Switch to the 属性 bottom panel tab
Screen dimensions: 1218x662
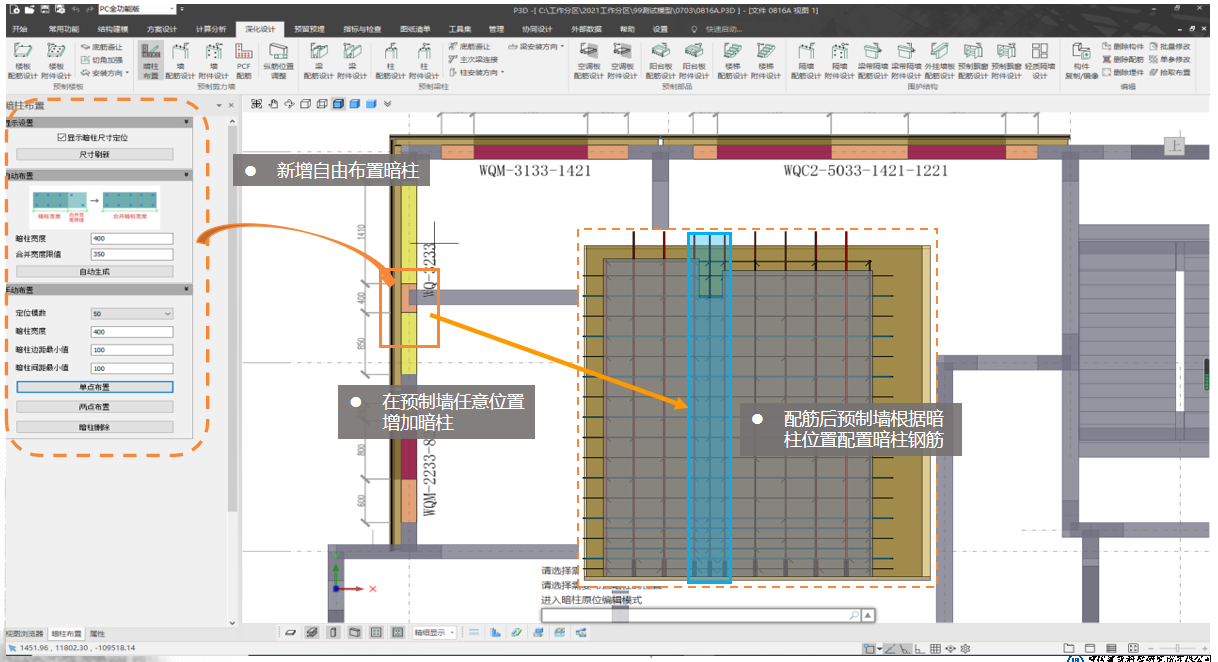pyautogui.click(x=97, y=634)
